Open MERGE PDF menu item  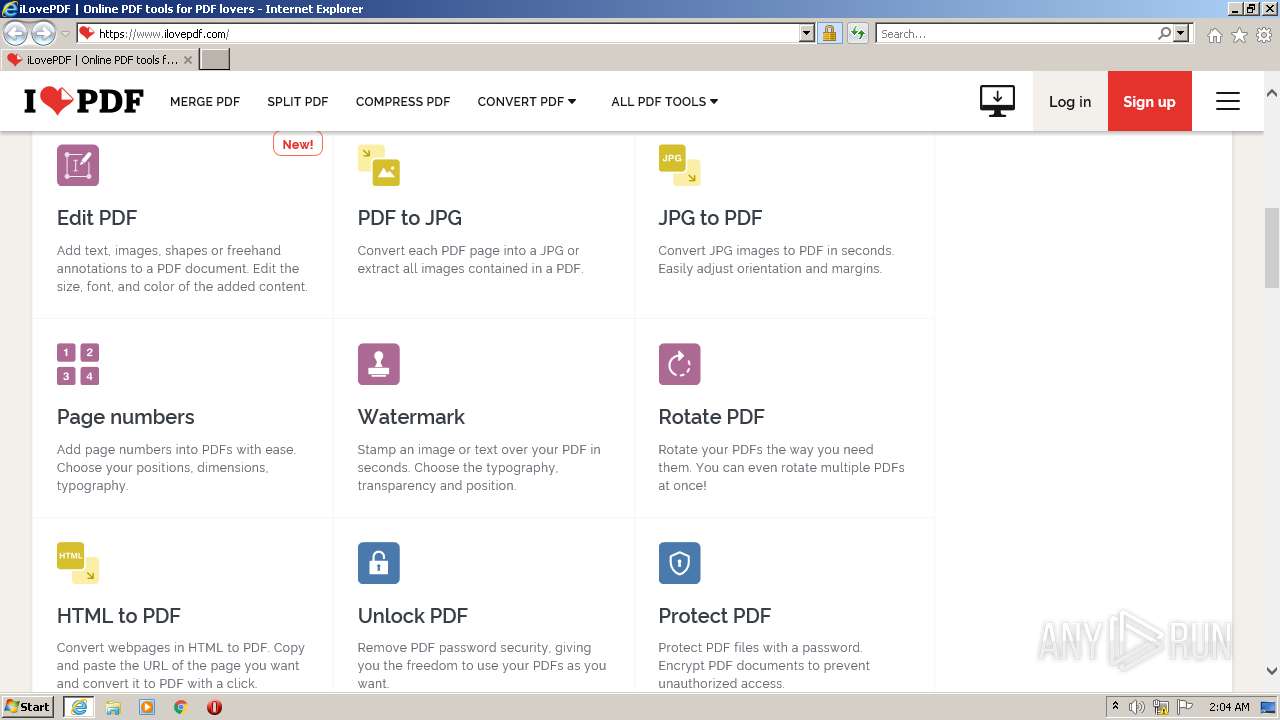pos(205,101)
